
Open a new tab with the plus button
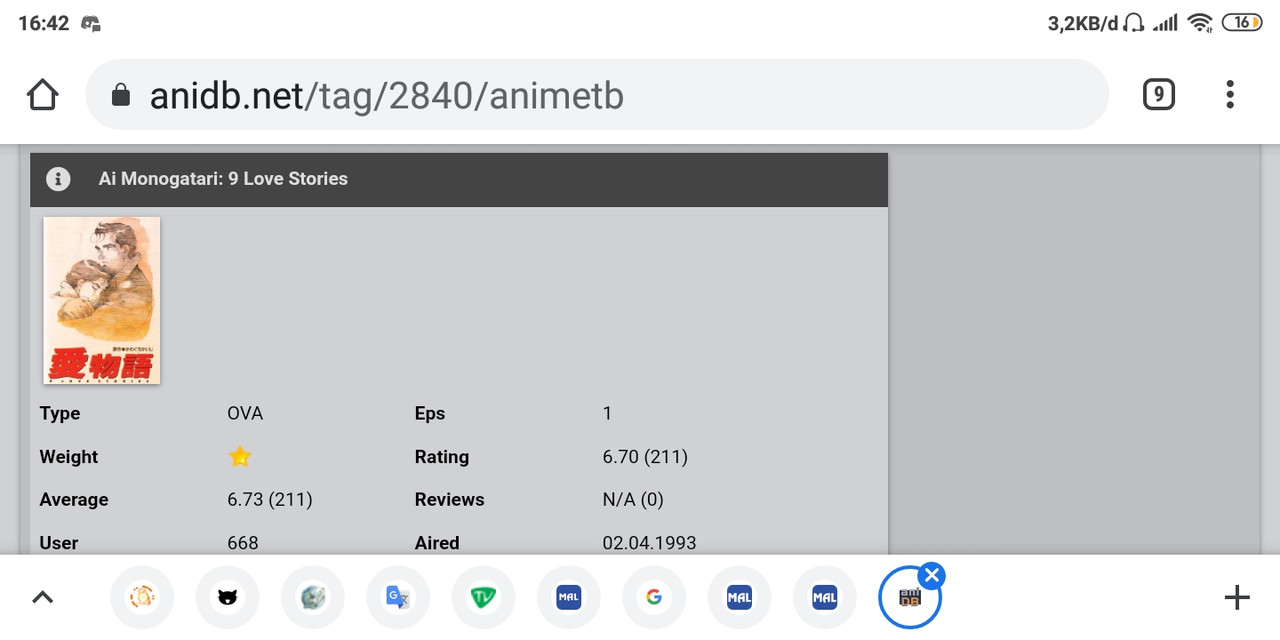1237,596
